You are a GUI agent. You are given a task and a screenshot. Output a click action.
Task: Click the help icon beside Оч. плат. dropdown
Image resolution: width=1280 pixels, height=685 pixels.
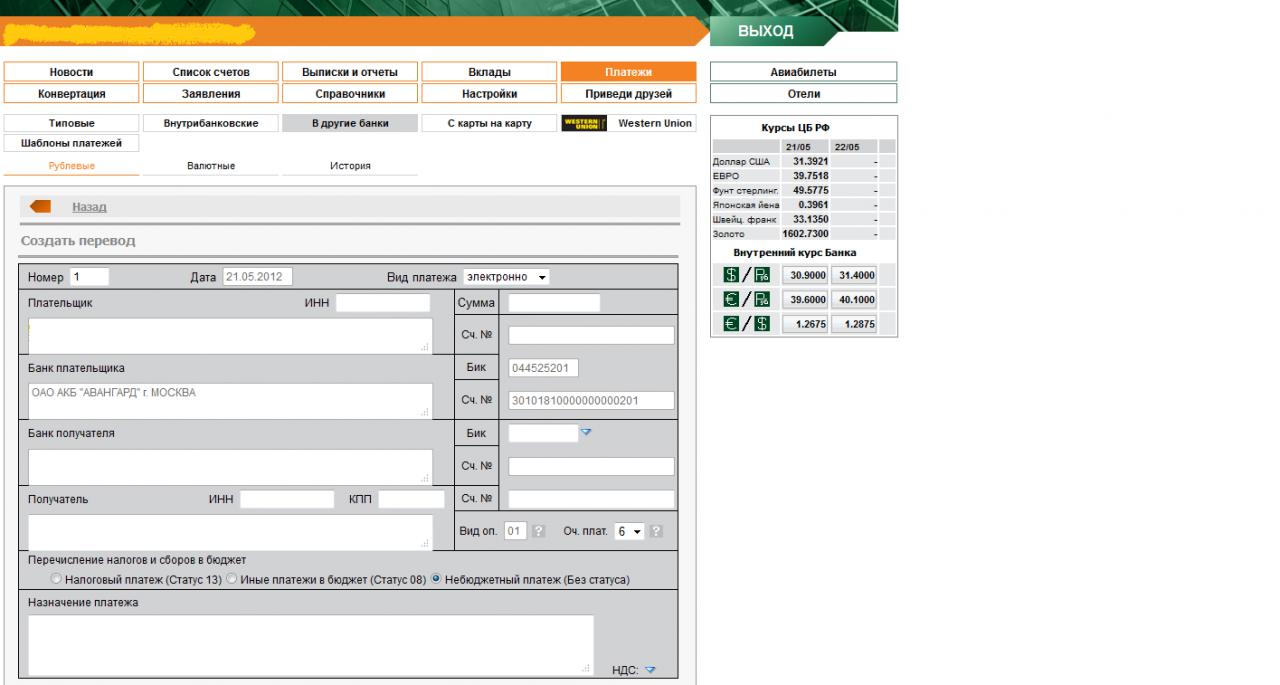pyautogui.click(x=657, y=532)
